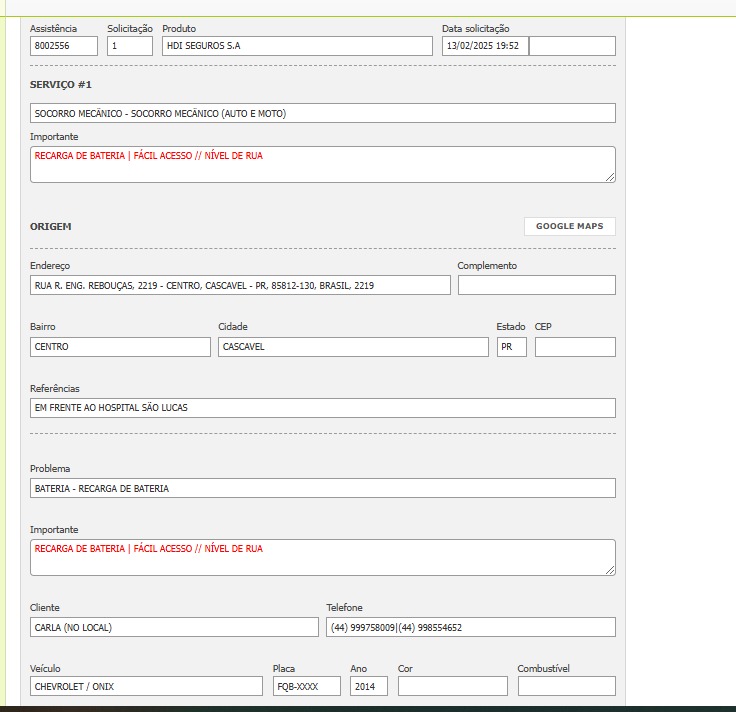Select the Problema field about battery recharge
The width and height of the screenshot is (736, 712).
click(x=322, y=488)
